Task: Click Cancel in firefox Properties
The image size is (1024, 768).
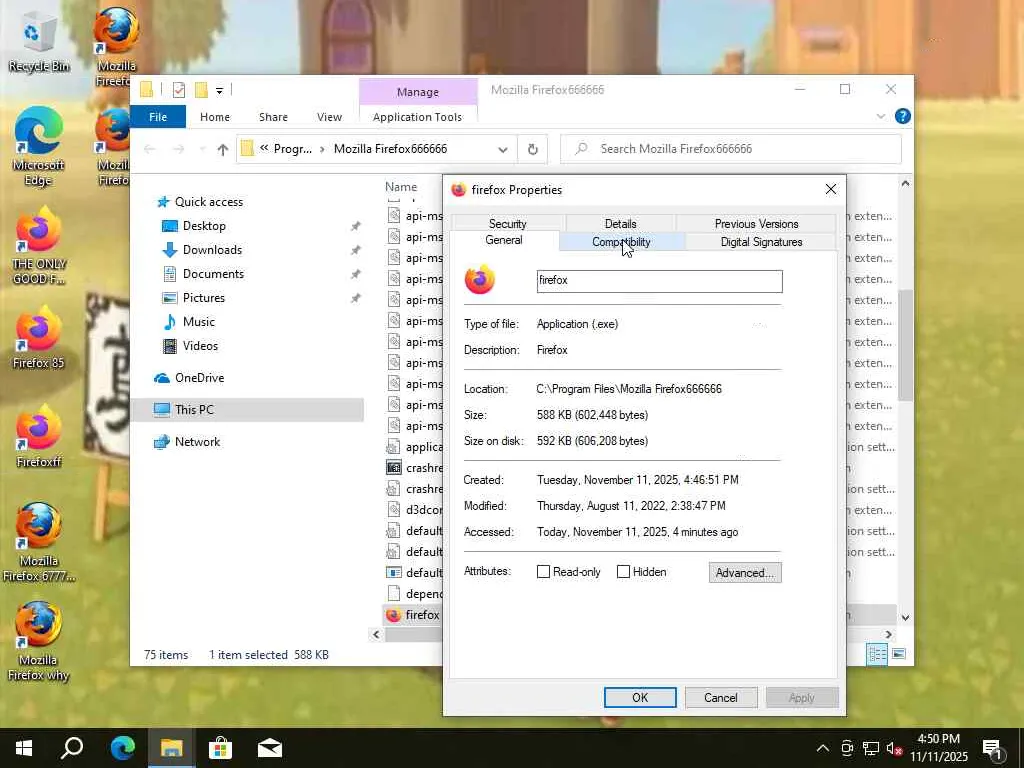Action: point(721,697)
